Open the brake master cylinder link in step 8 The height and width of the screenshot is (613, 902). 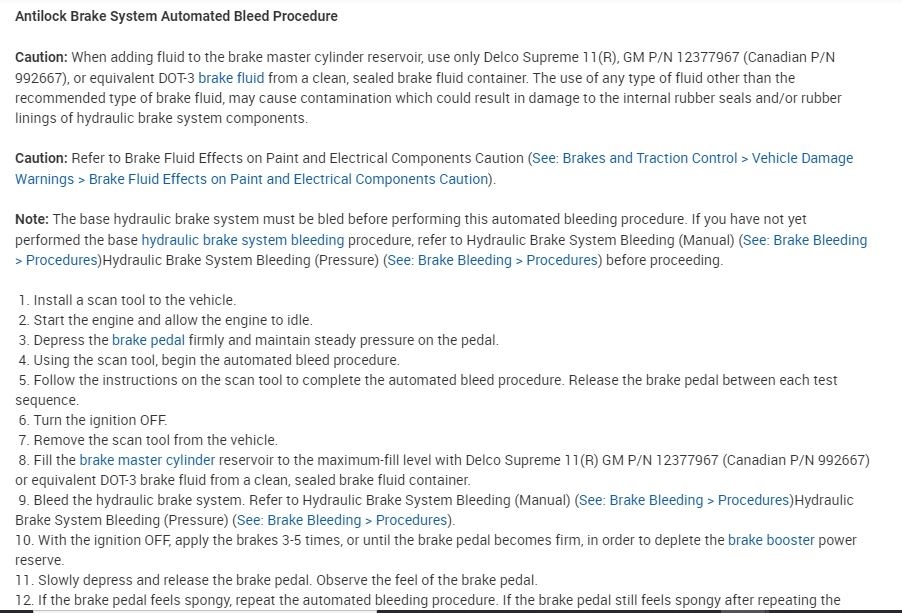[x=147, y=460]
